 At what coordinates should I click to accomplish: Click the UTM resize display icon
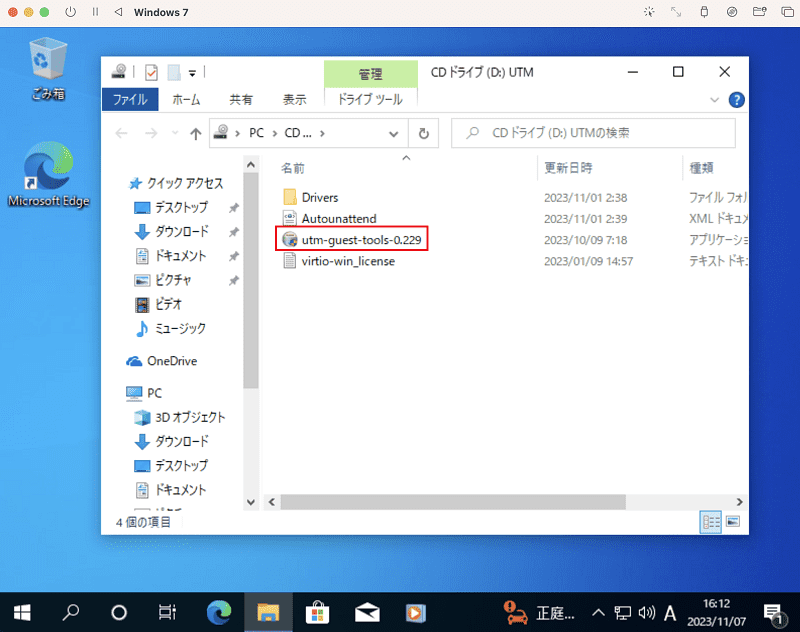676,12
